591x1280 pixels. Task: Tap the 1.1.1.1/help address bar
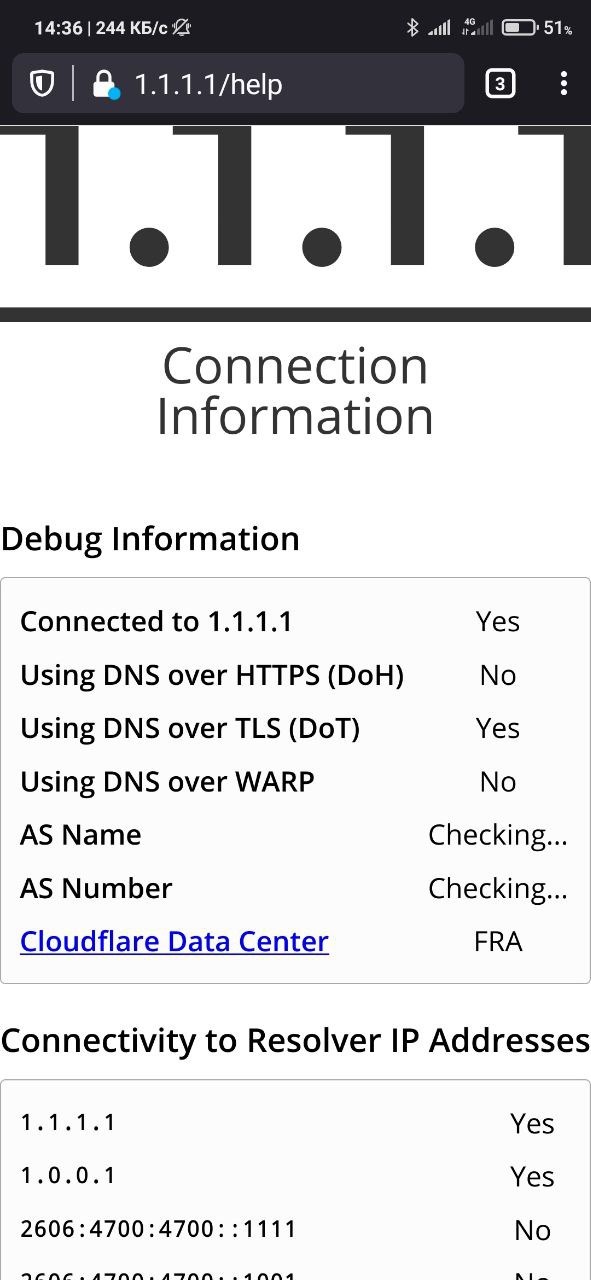click(x=238, y=84)
